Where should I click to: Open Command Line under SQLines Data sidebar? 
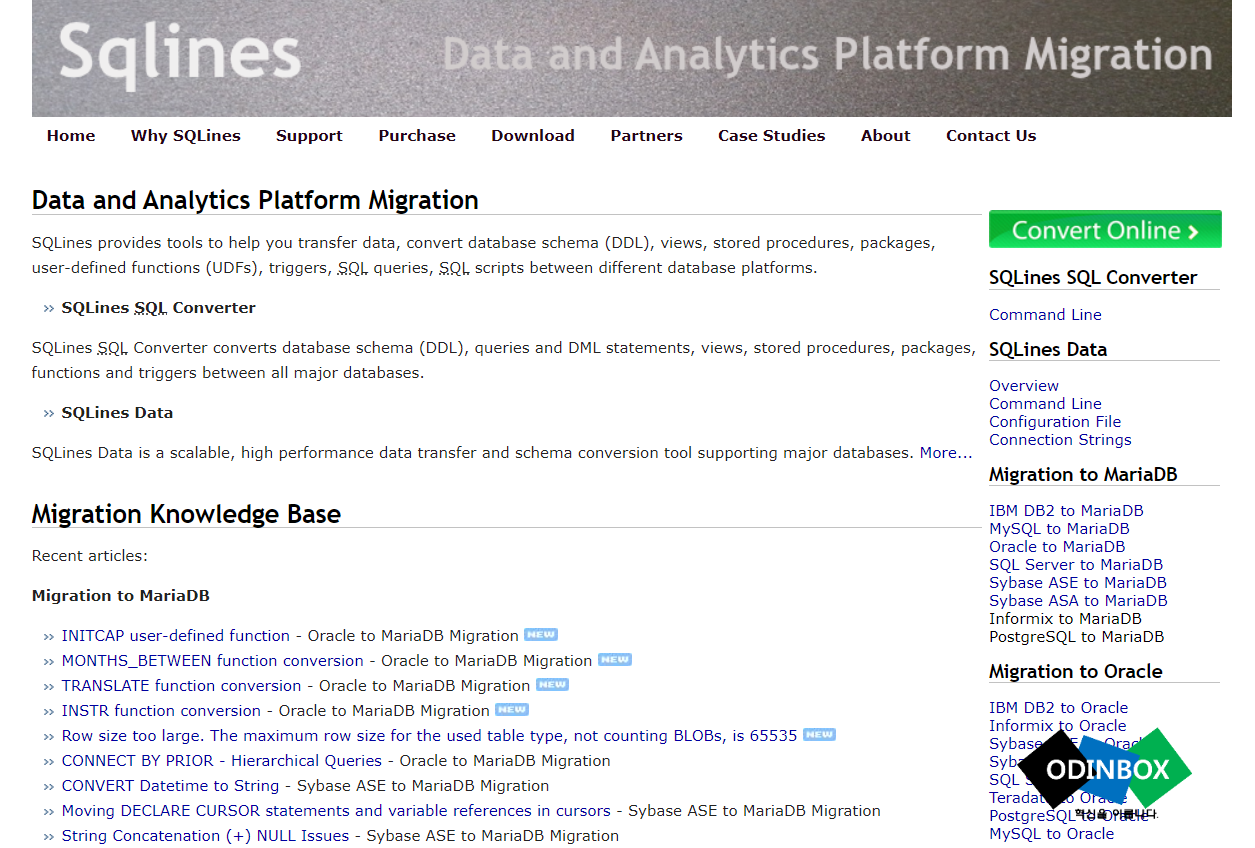click(1045, 404)
